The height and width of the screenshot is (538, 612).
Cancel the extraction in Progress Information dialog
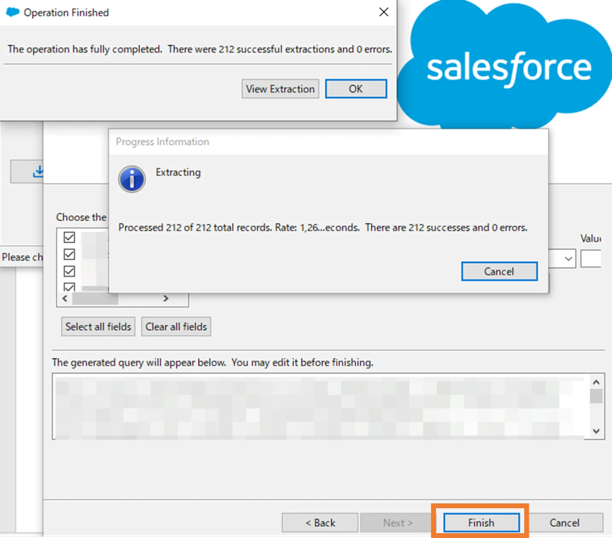click(499, 271)
